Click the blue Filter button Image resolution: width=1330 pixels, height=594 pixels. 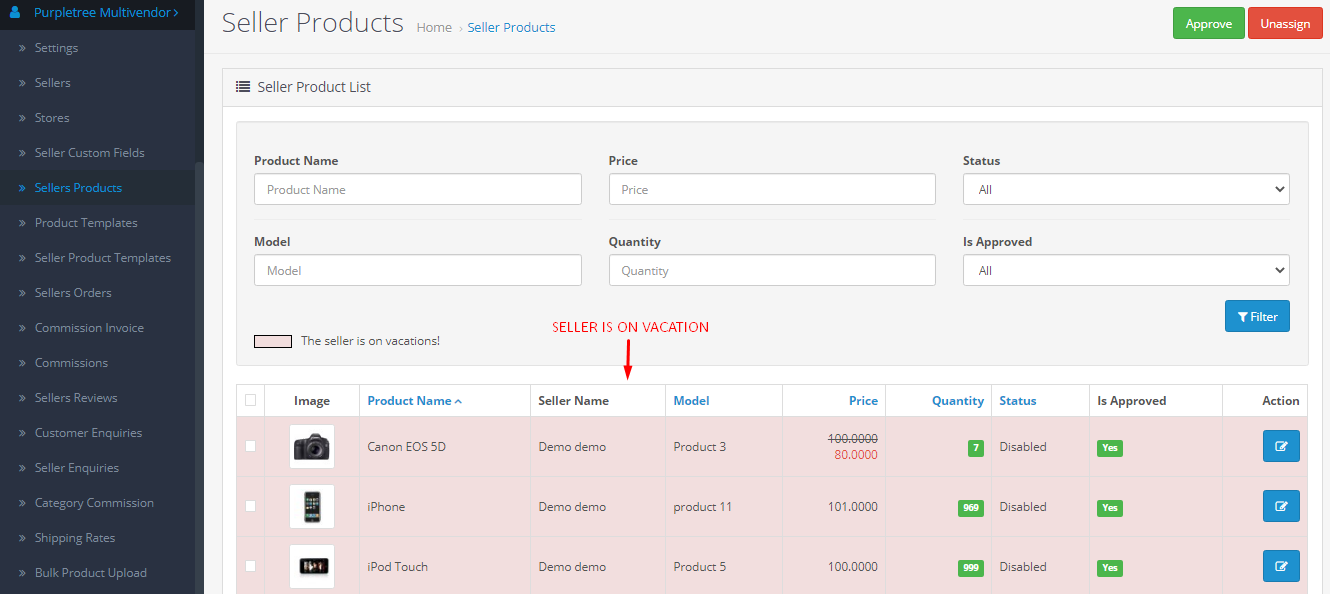(x=1257, y=316)
